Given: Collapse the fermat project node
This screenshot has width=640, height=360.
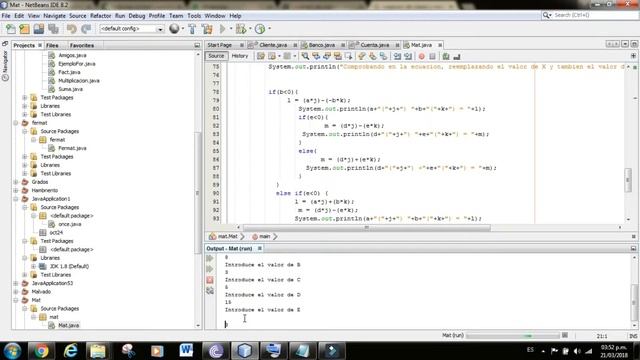Looking at the screenshot, I should pyautogui.click(x=16, y=123).
